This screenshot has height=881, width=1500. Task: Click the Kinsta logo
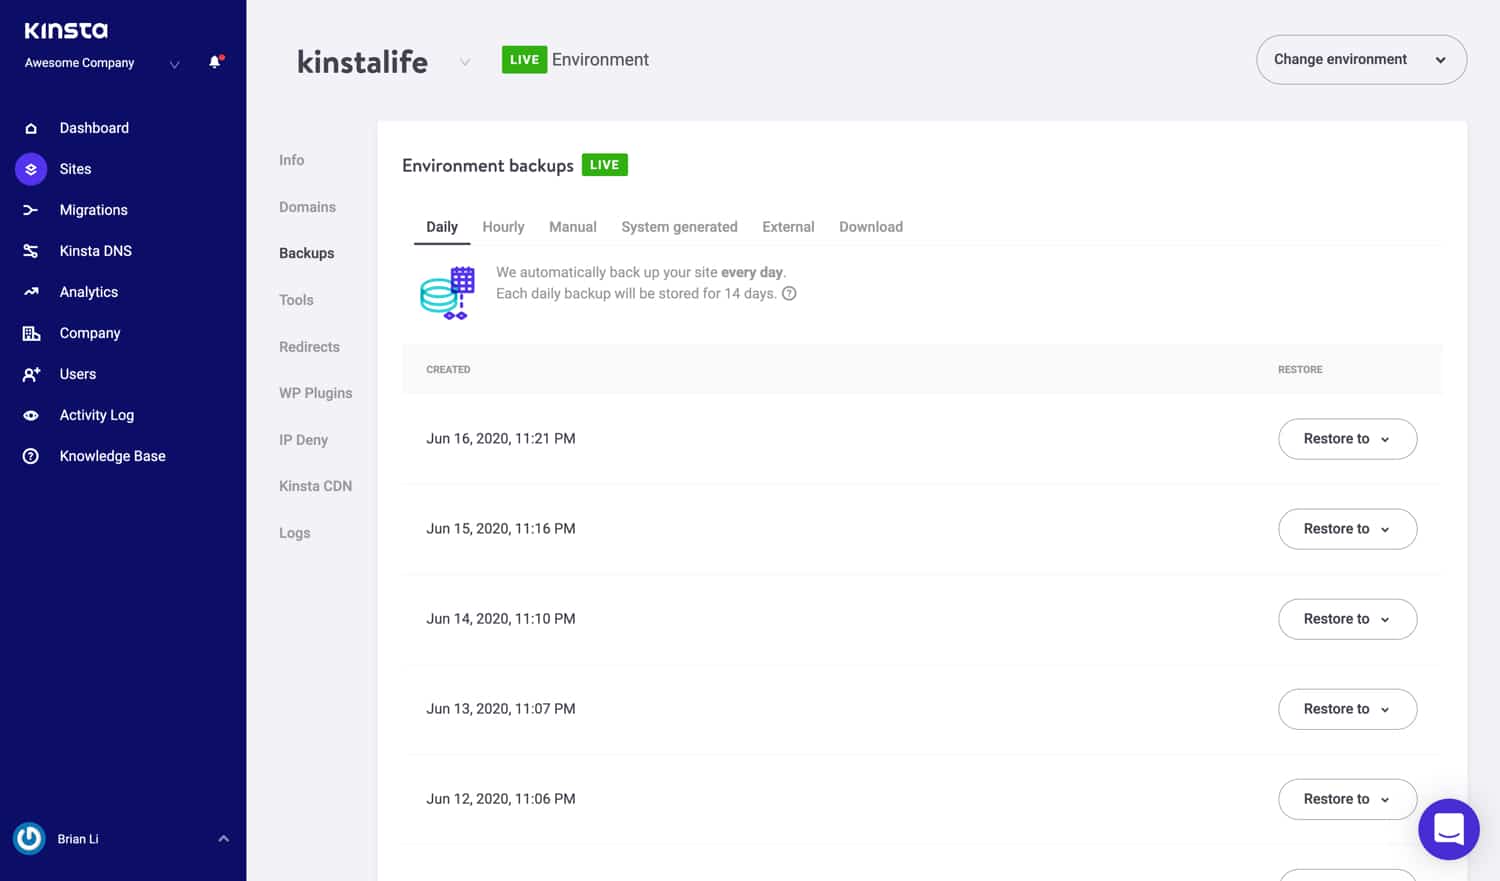coord(65,30)
